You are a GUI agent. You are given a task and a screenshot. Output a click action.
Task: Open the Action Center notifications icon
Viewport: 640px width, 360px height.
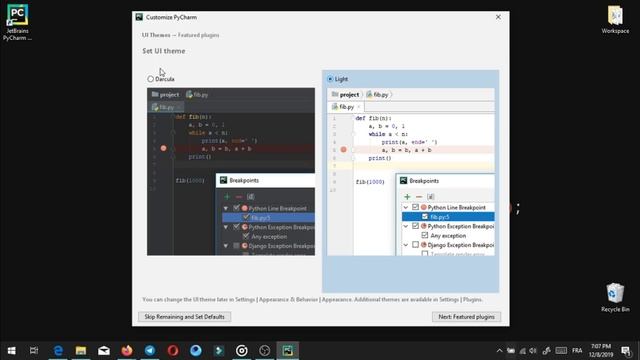coord(626,351)
